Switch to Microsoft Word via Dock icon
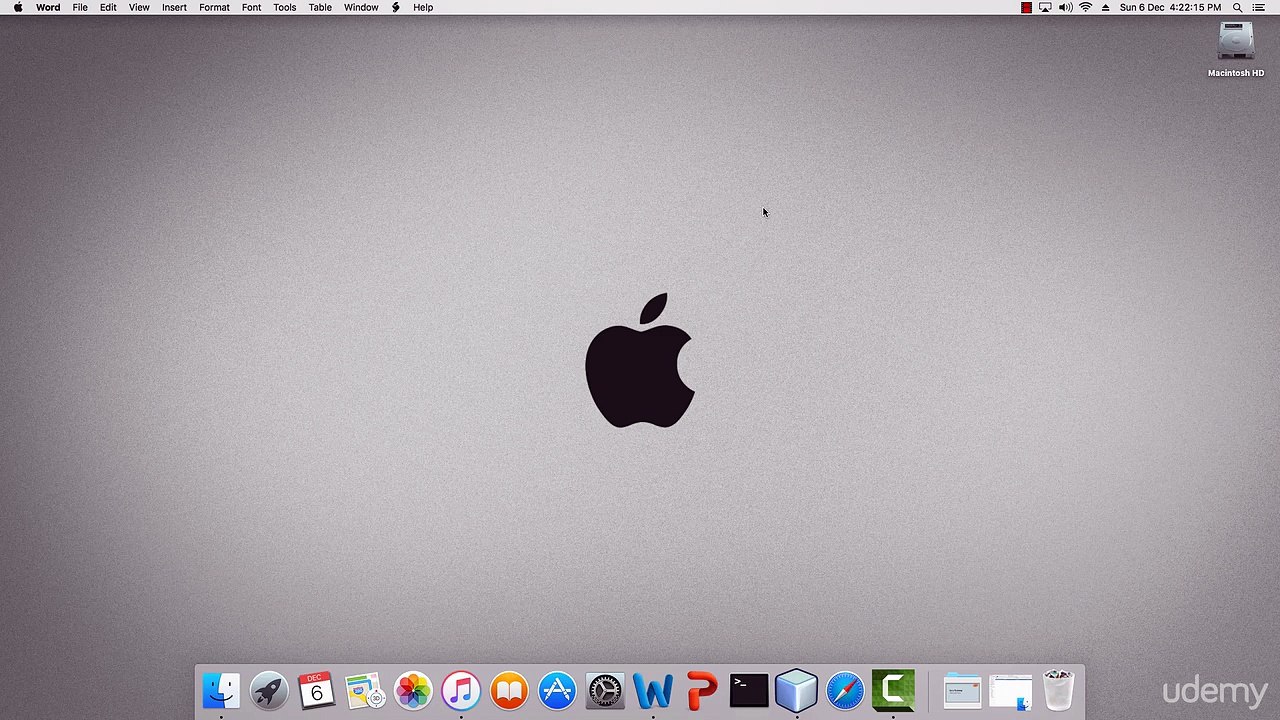Image resolution: width=1280 pixels, height=720 pixels. click(653, 691)
